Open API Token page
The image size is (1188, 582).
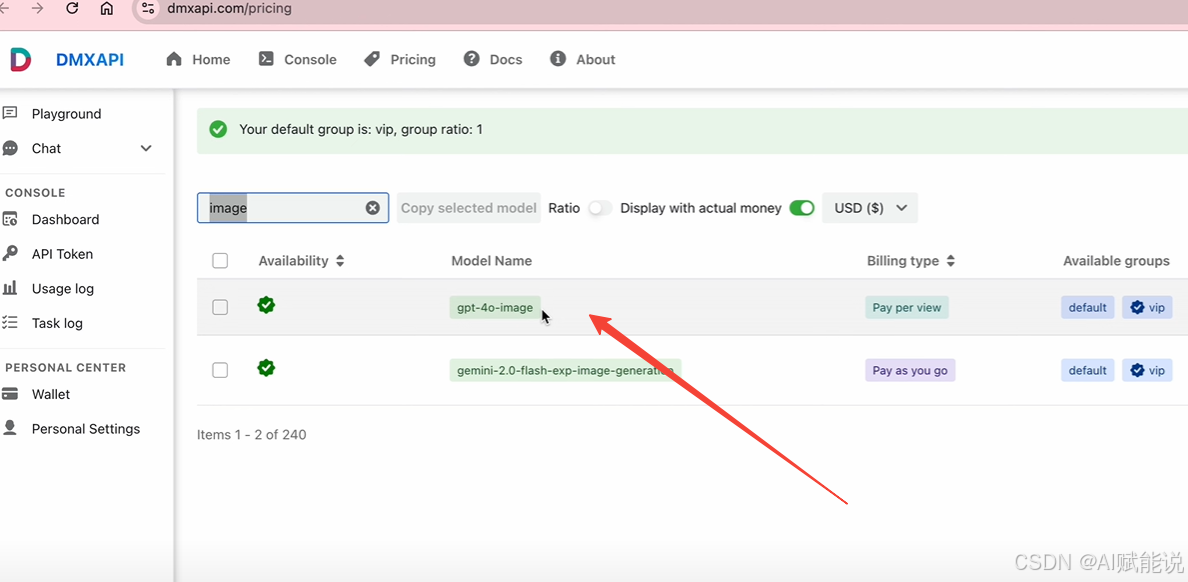[x=62, y=254]
